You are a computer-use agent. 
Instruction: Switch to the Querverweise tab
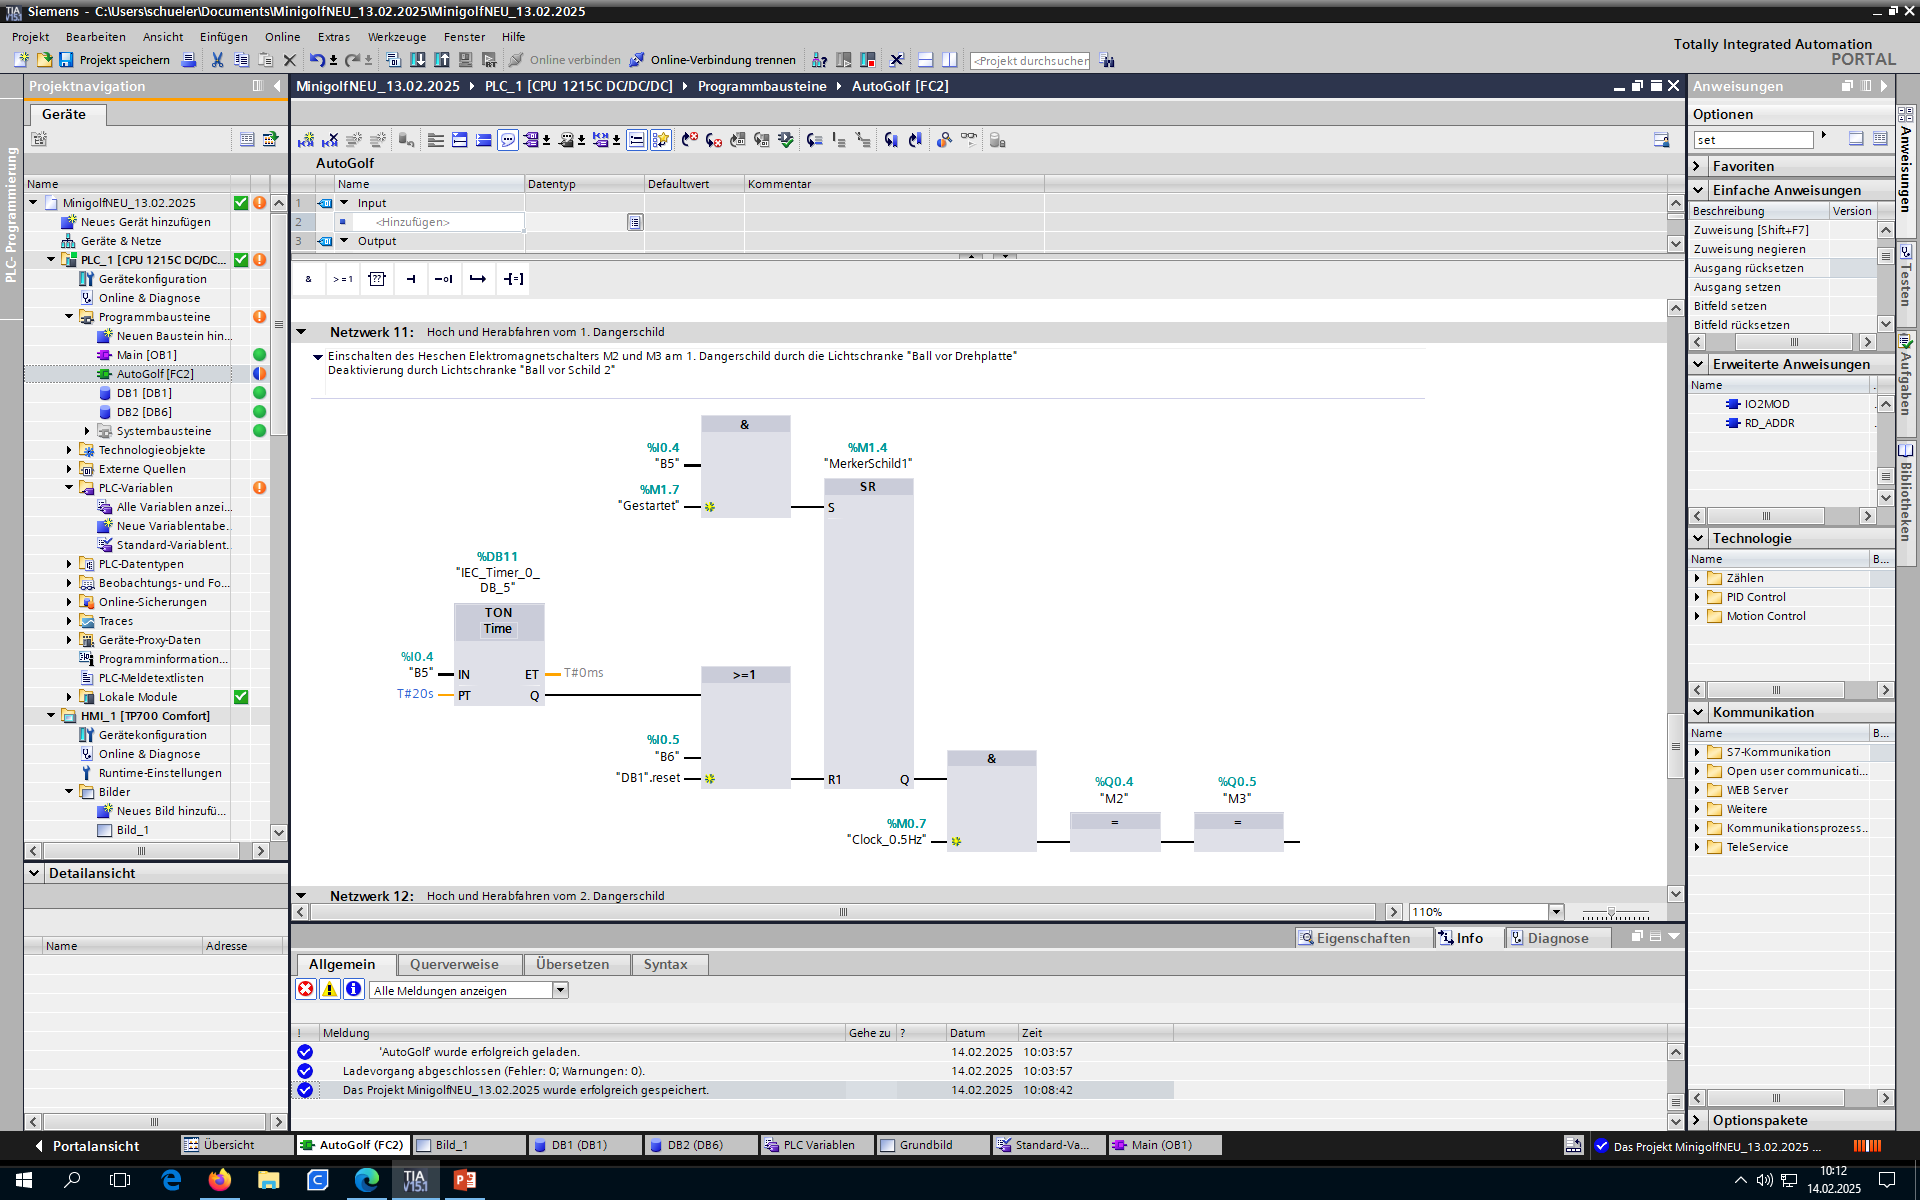click(x=454, y=964)
